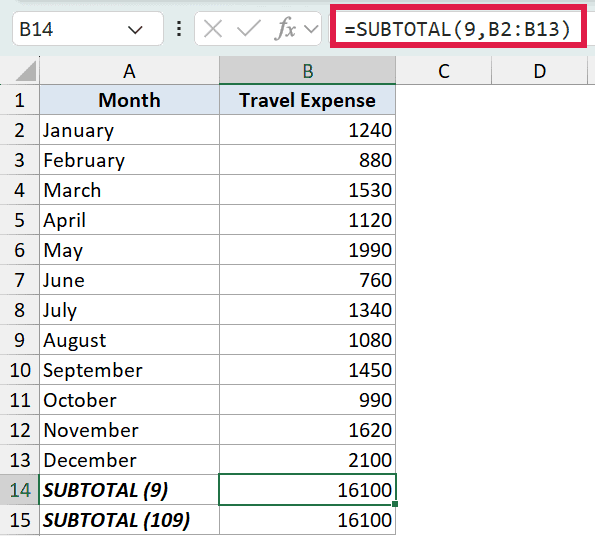
Task: Select the November cell
Action: pyautogui.click(x=129, y=430)
